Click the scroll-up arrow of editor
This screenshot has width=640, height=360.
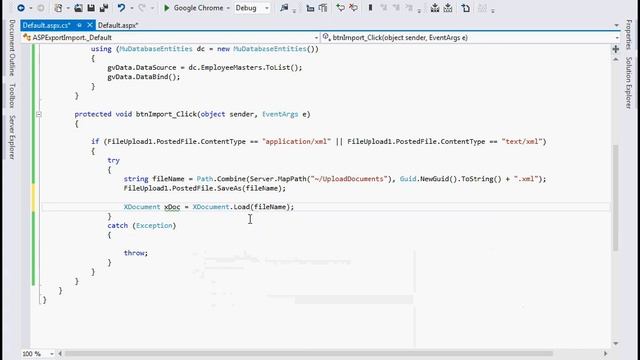(x=616, y=60)
